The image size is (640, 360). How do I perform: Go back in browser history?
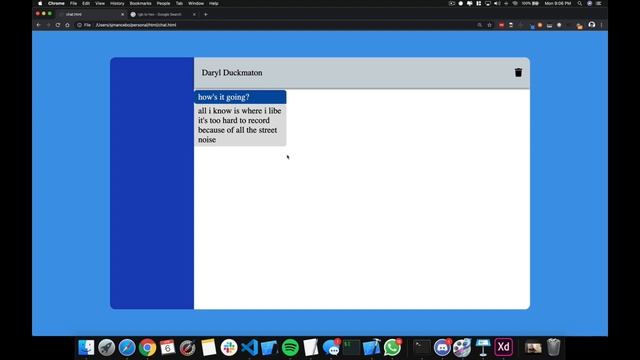[38, 25]
